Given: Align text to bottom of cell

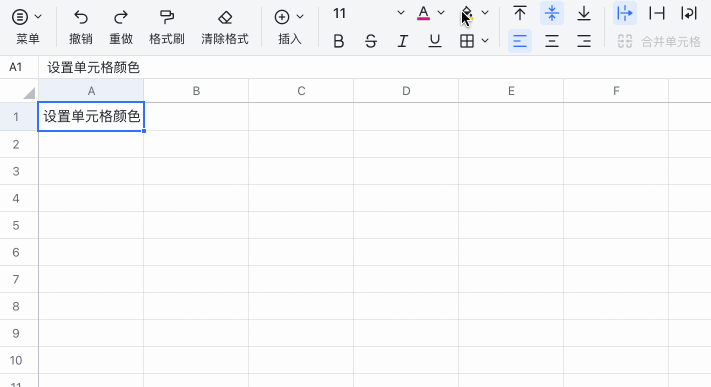Looking at the screenshot, I should point(584,13).
